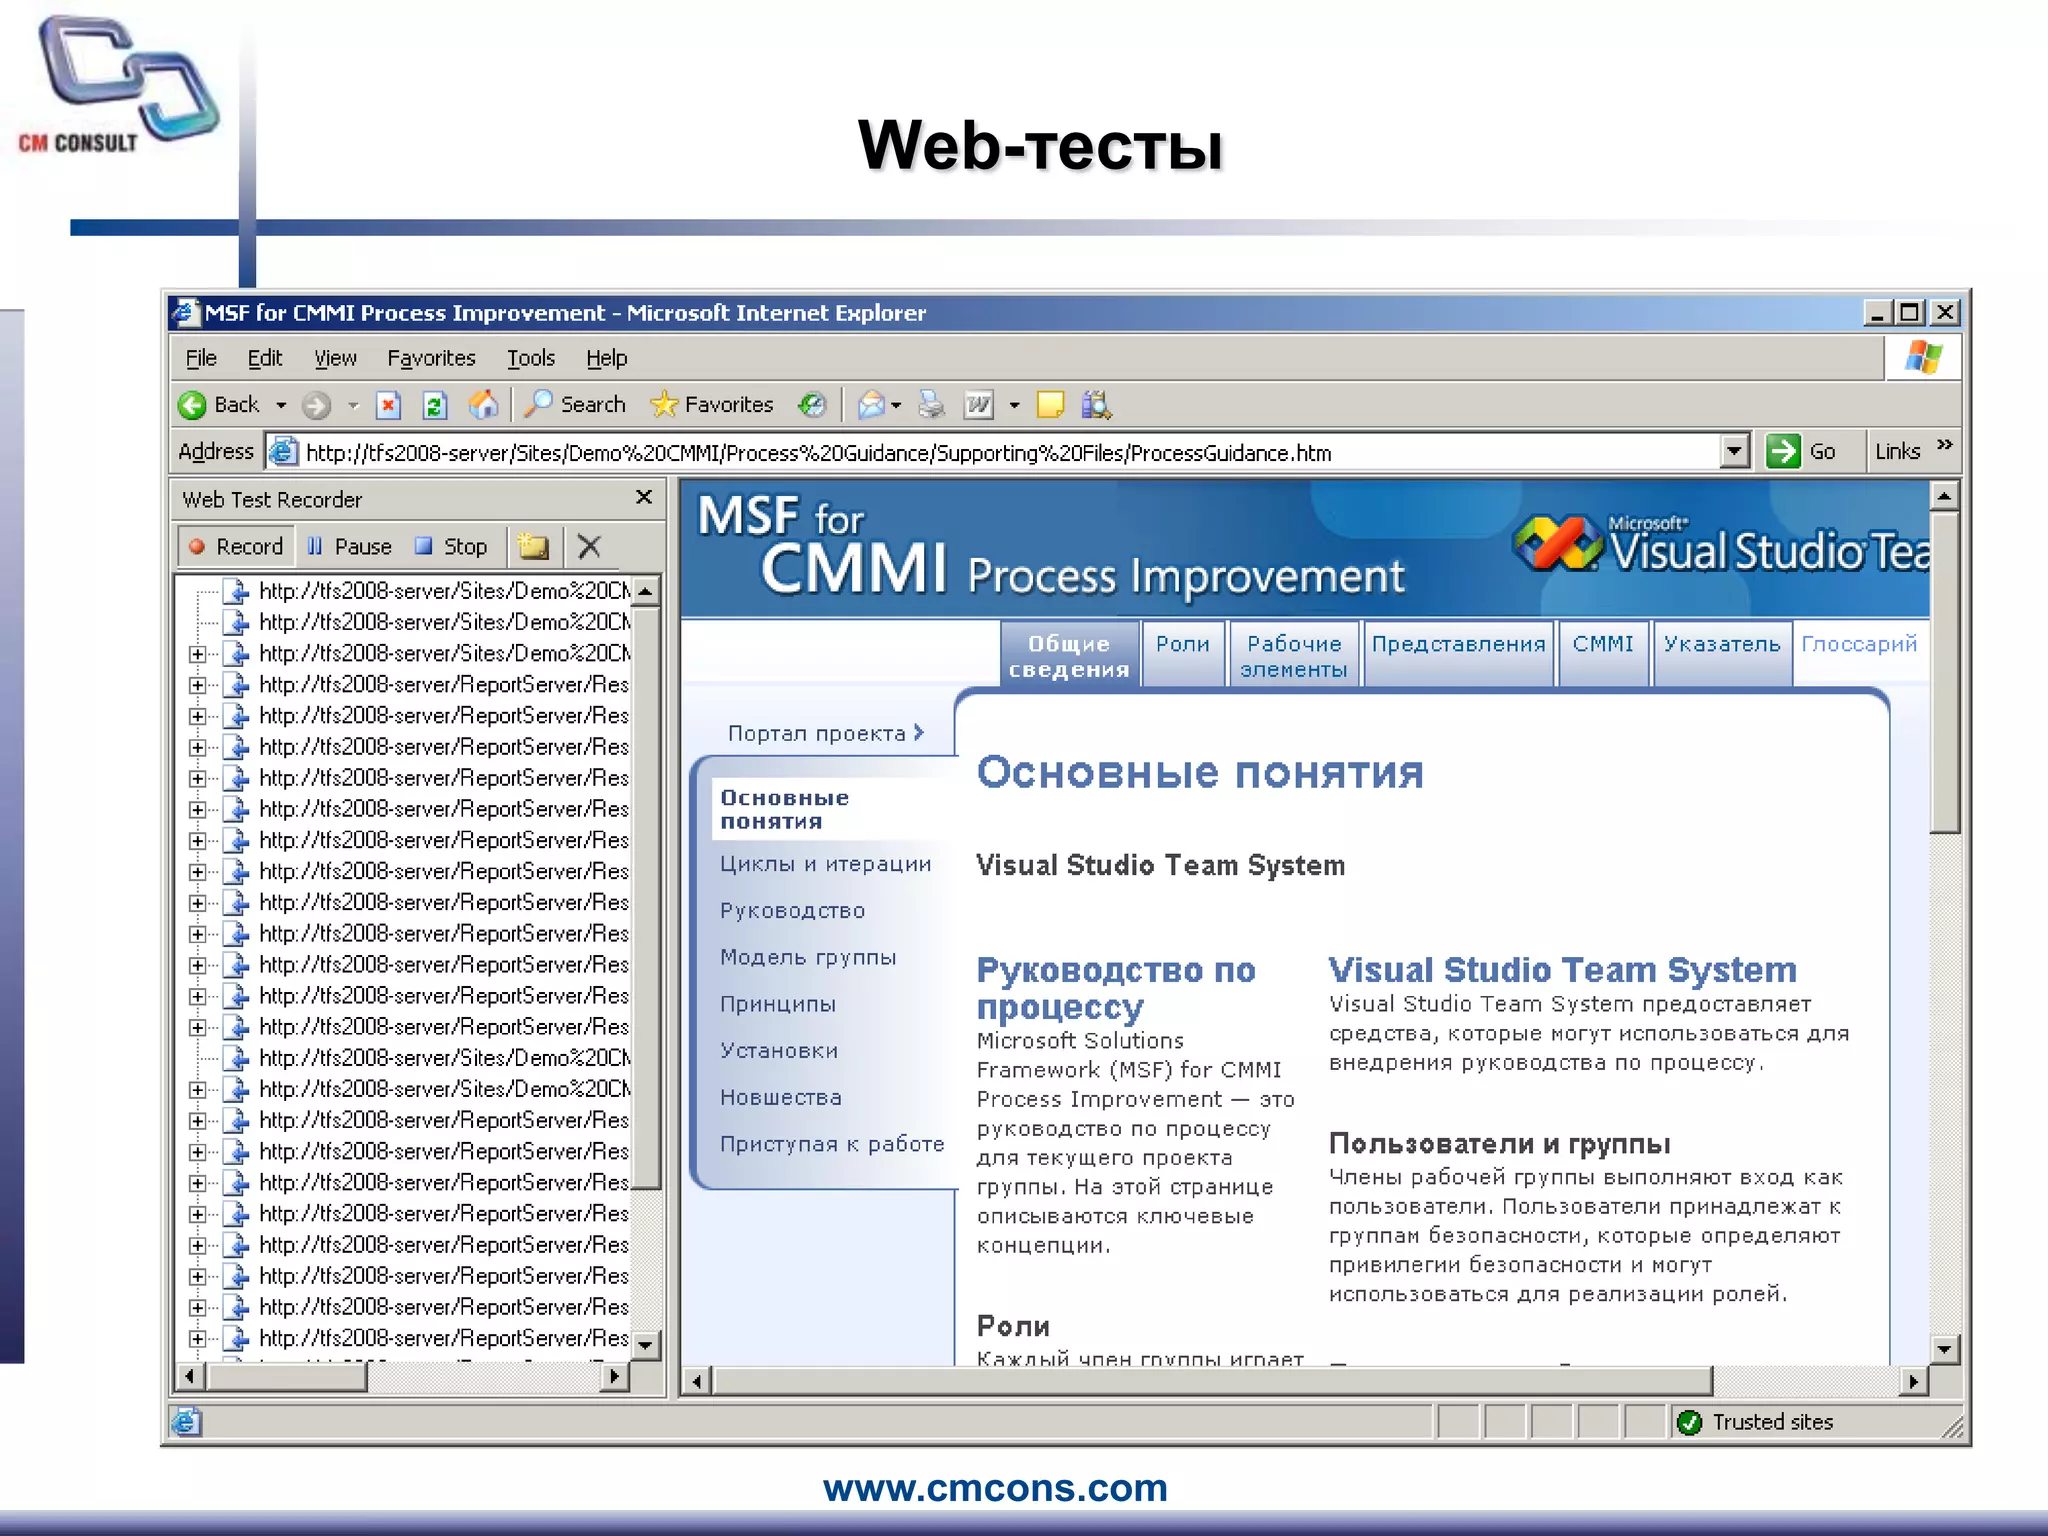Open the Tools menu

[530, 358]
